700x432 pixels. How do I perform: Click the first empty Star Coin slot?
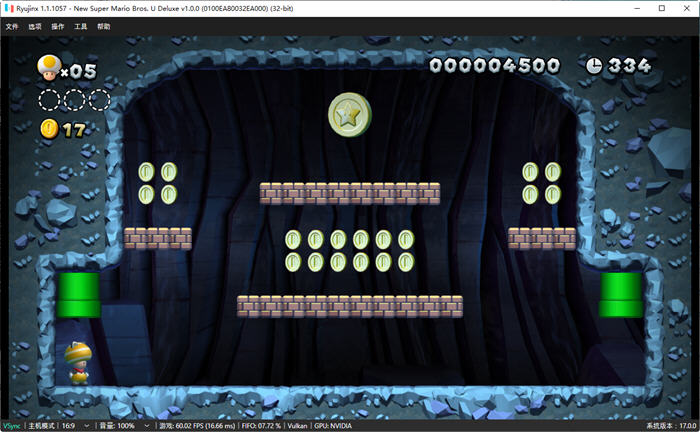[x=49, y=100]
